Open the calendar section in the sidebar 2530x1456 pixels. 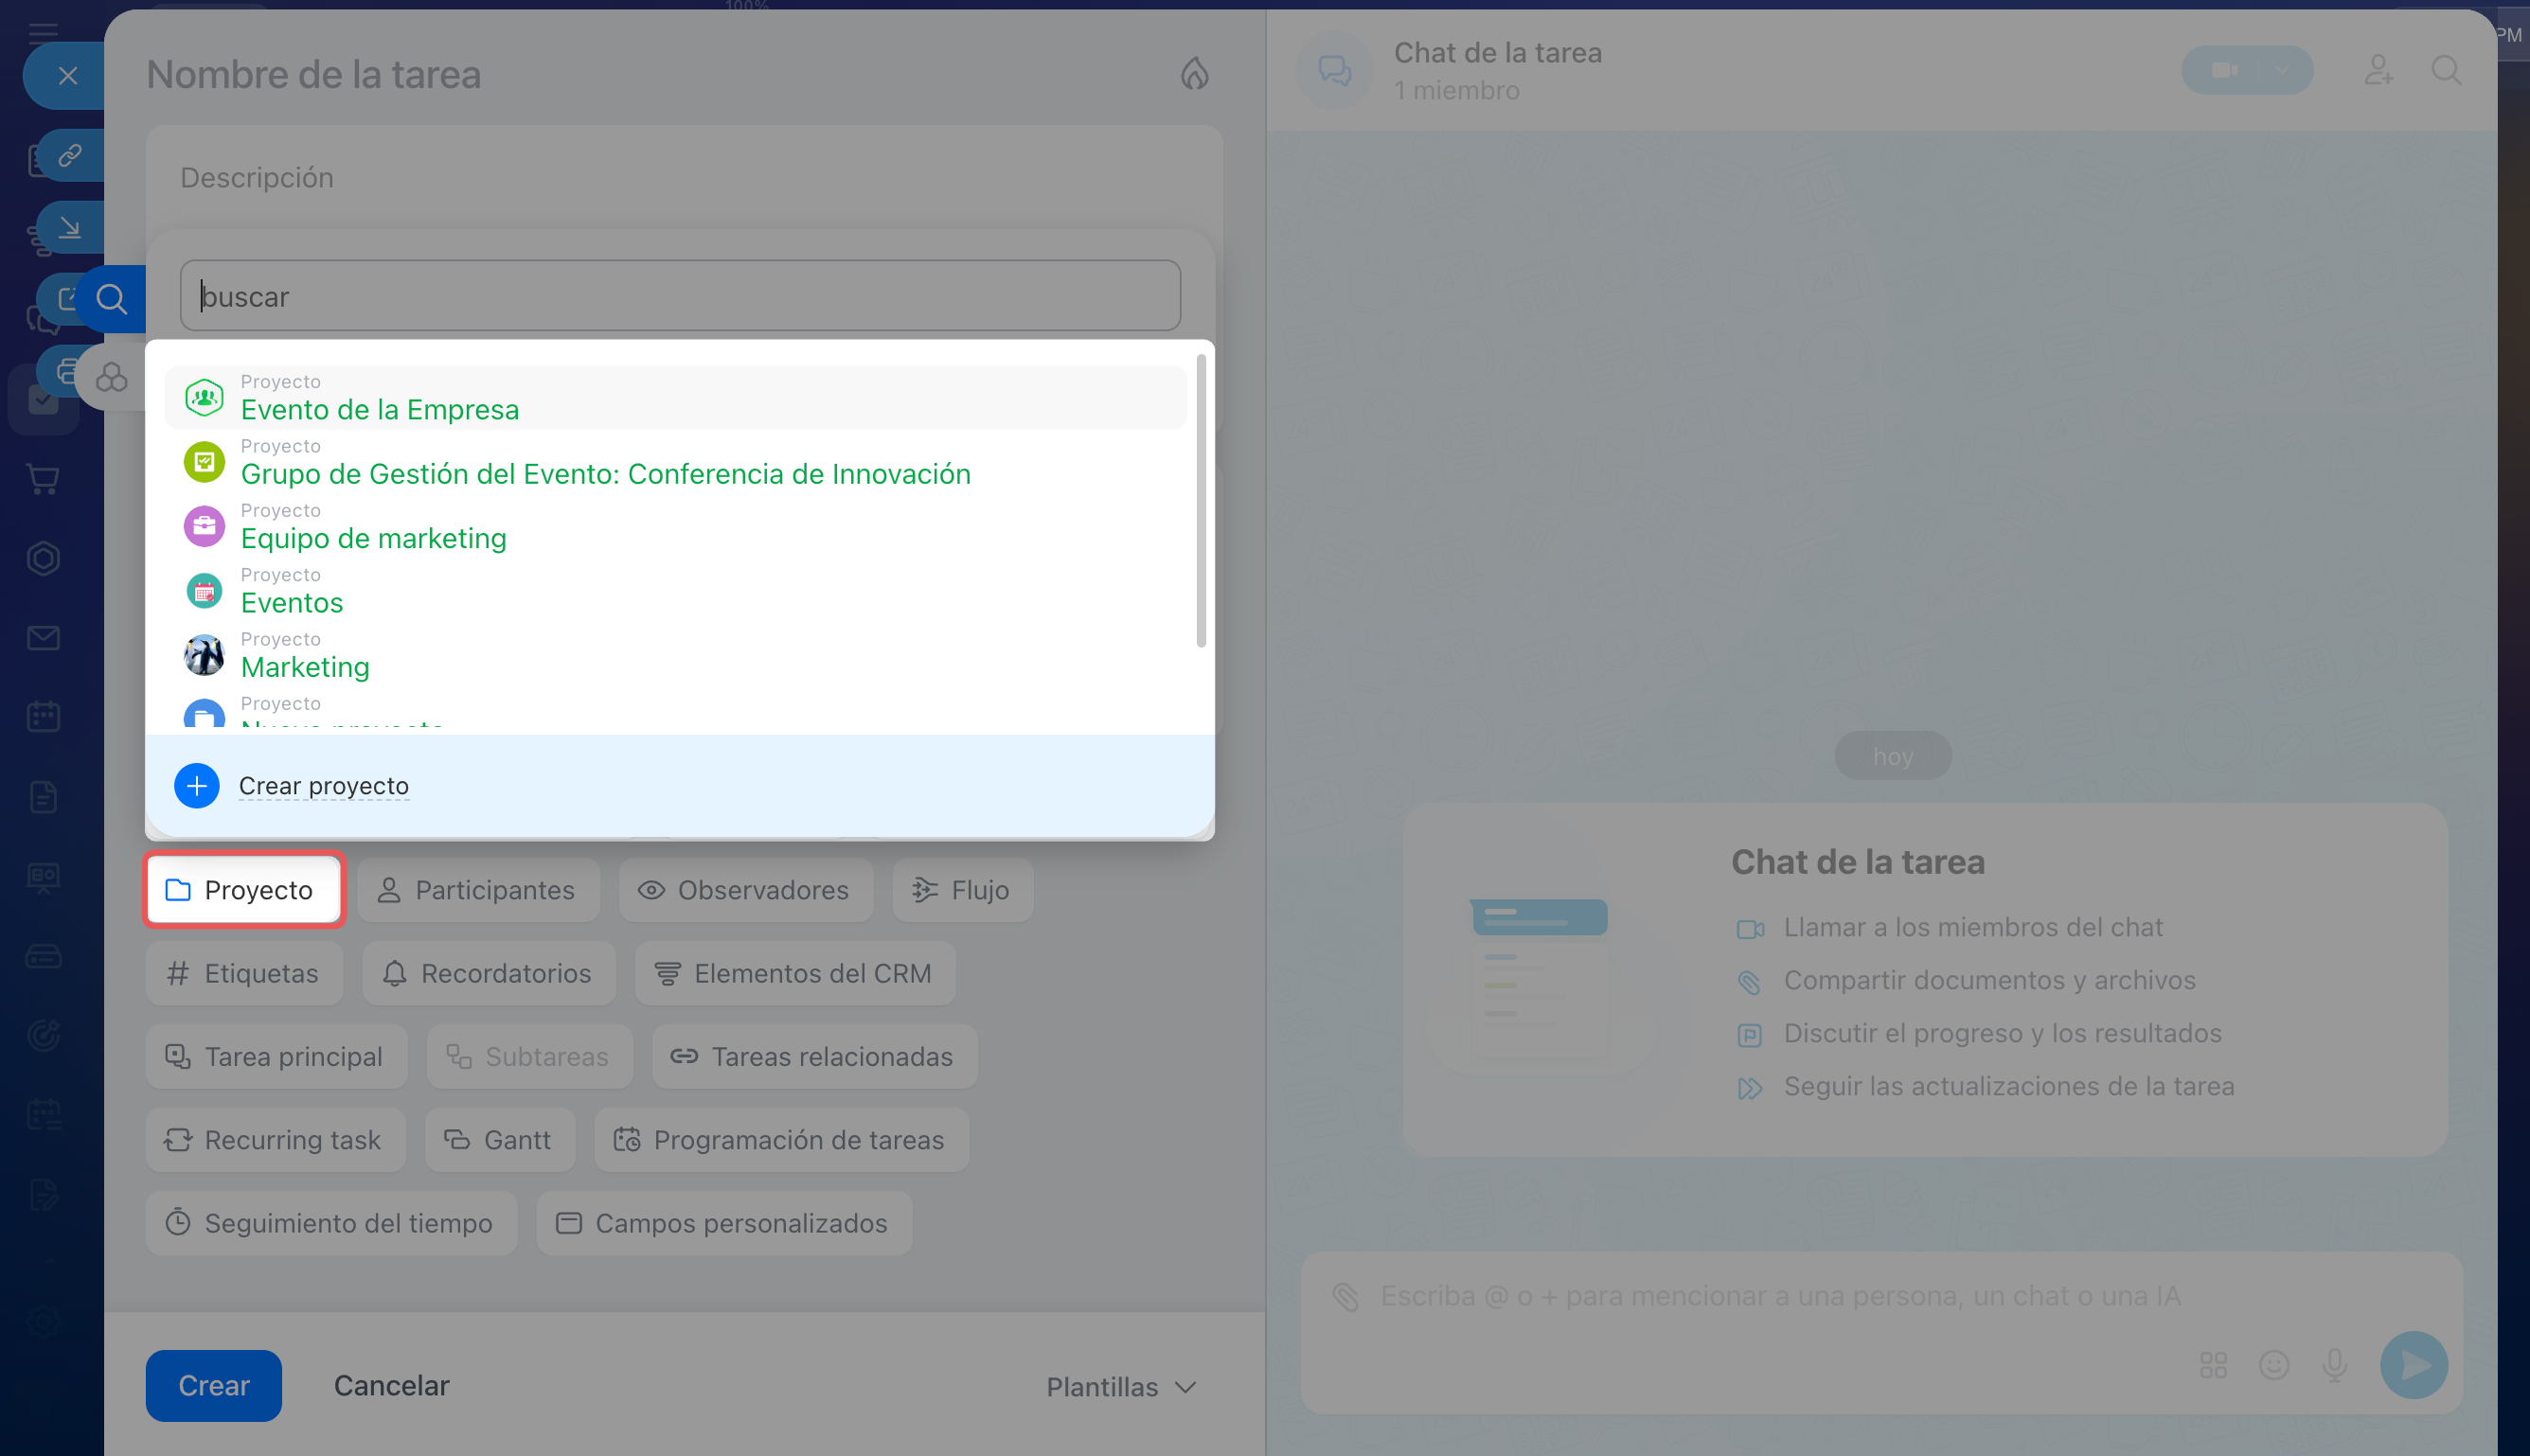point(43,717)
